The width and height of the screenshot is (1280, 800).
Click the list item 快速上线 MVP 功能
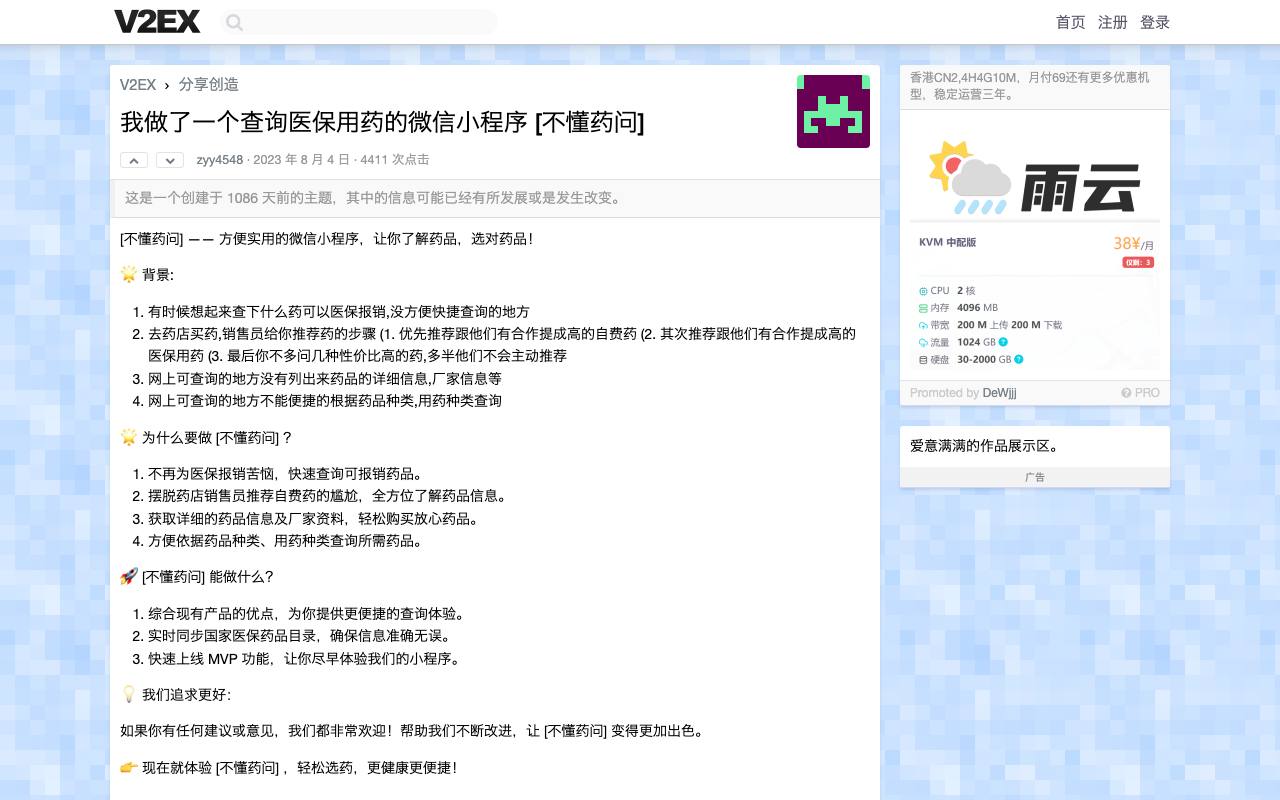tap(306, 659)
